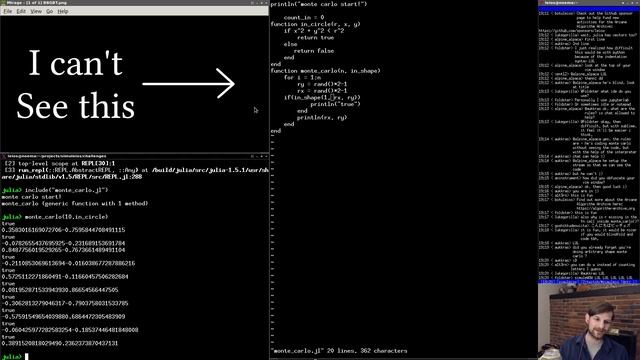Click "monte carlo start!" output in terminal

pyautogui.click(x=31, y=197)
